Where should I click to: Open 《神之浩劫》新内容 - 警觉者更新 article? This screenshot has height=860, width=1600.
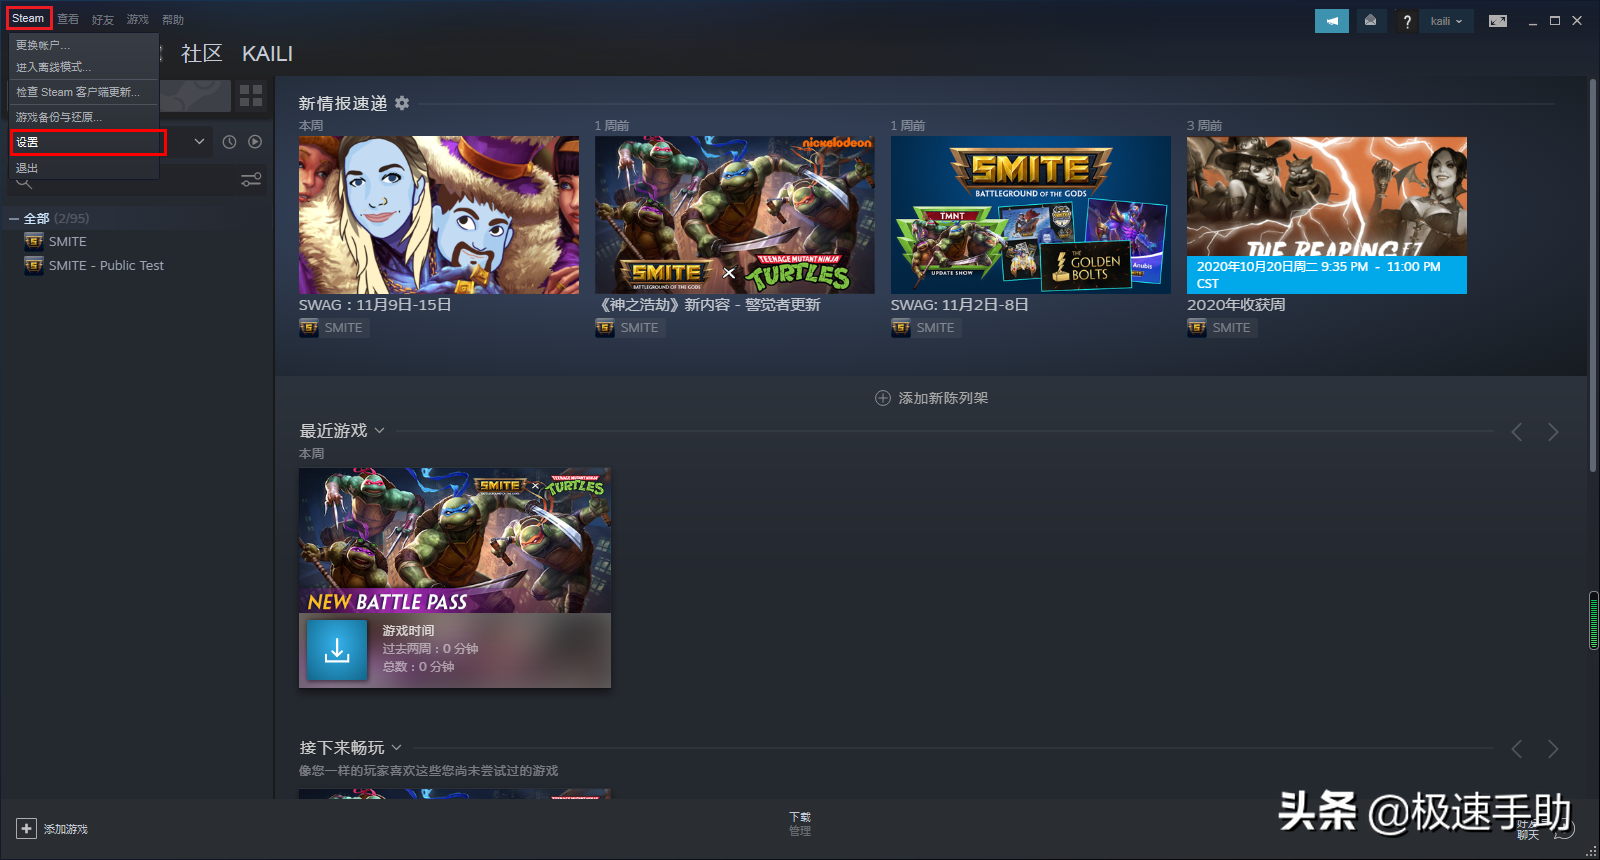click(708, 305)
